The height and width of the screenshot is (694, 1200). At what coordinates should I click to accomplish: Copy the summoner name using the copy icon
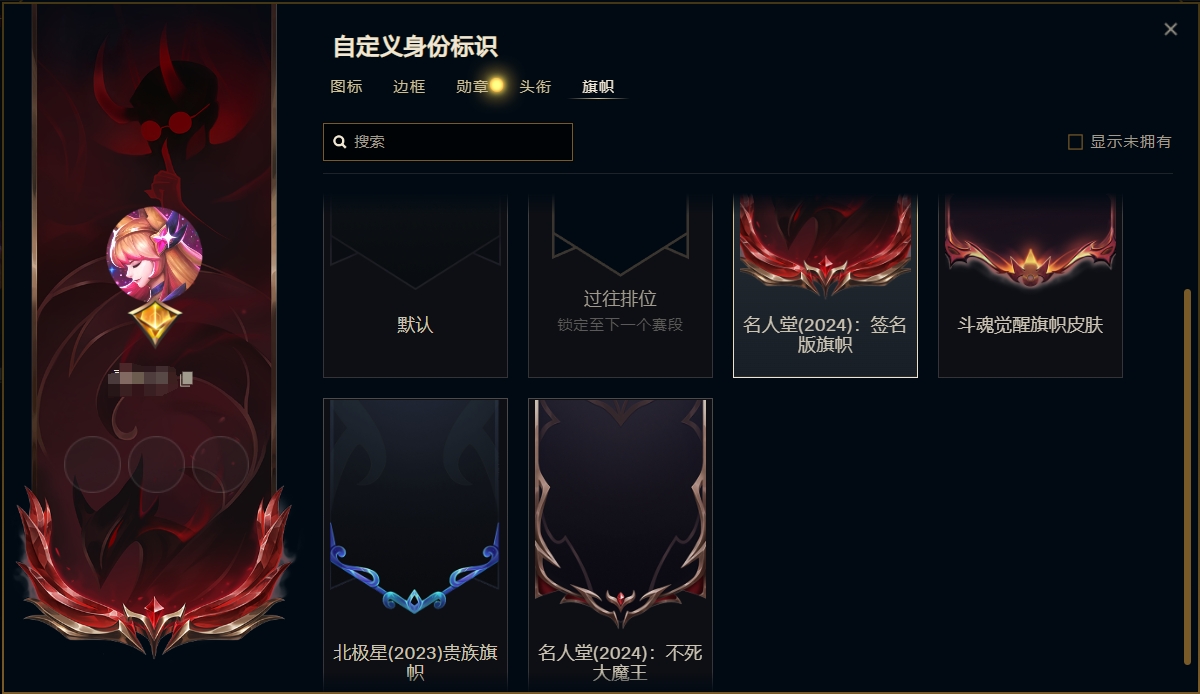[x=186, y=379]
